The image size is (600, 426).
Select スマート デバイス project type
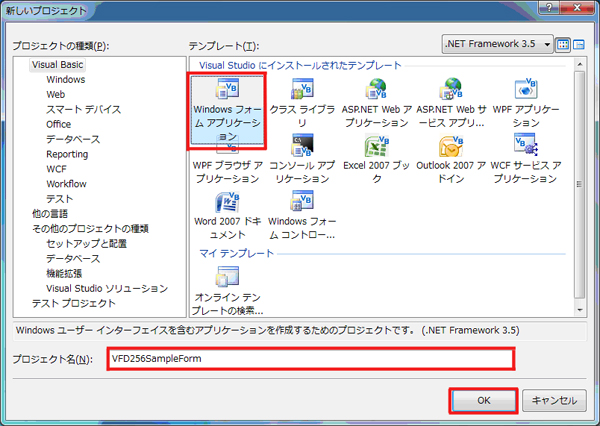[x=83, y=109]
